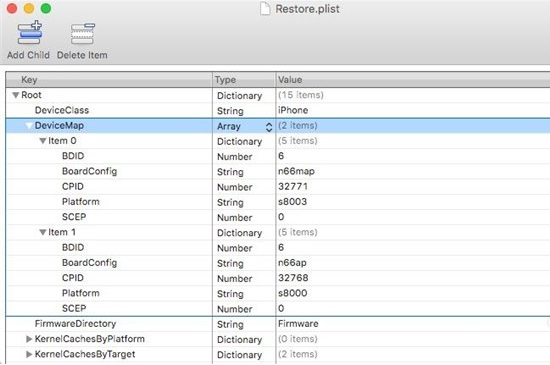
Task: Expand KernelCachesByPlatform dictionary
Action: pos(29,339)
